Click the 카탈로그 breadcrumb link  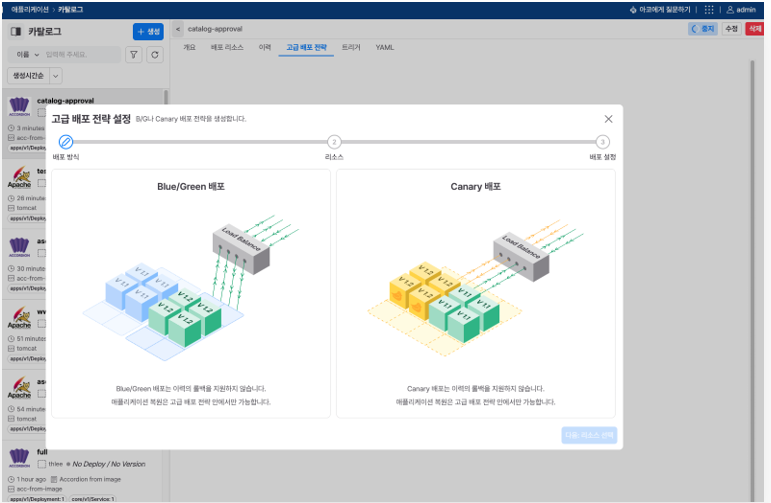pyautogui.click(x=70, y=10)
